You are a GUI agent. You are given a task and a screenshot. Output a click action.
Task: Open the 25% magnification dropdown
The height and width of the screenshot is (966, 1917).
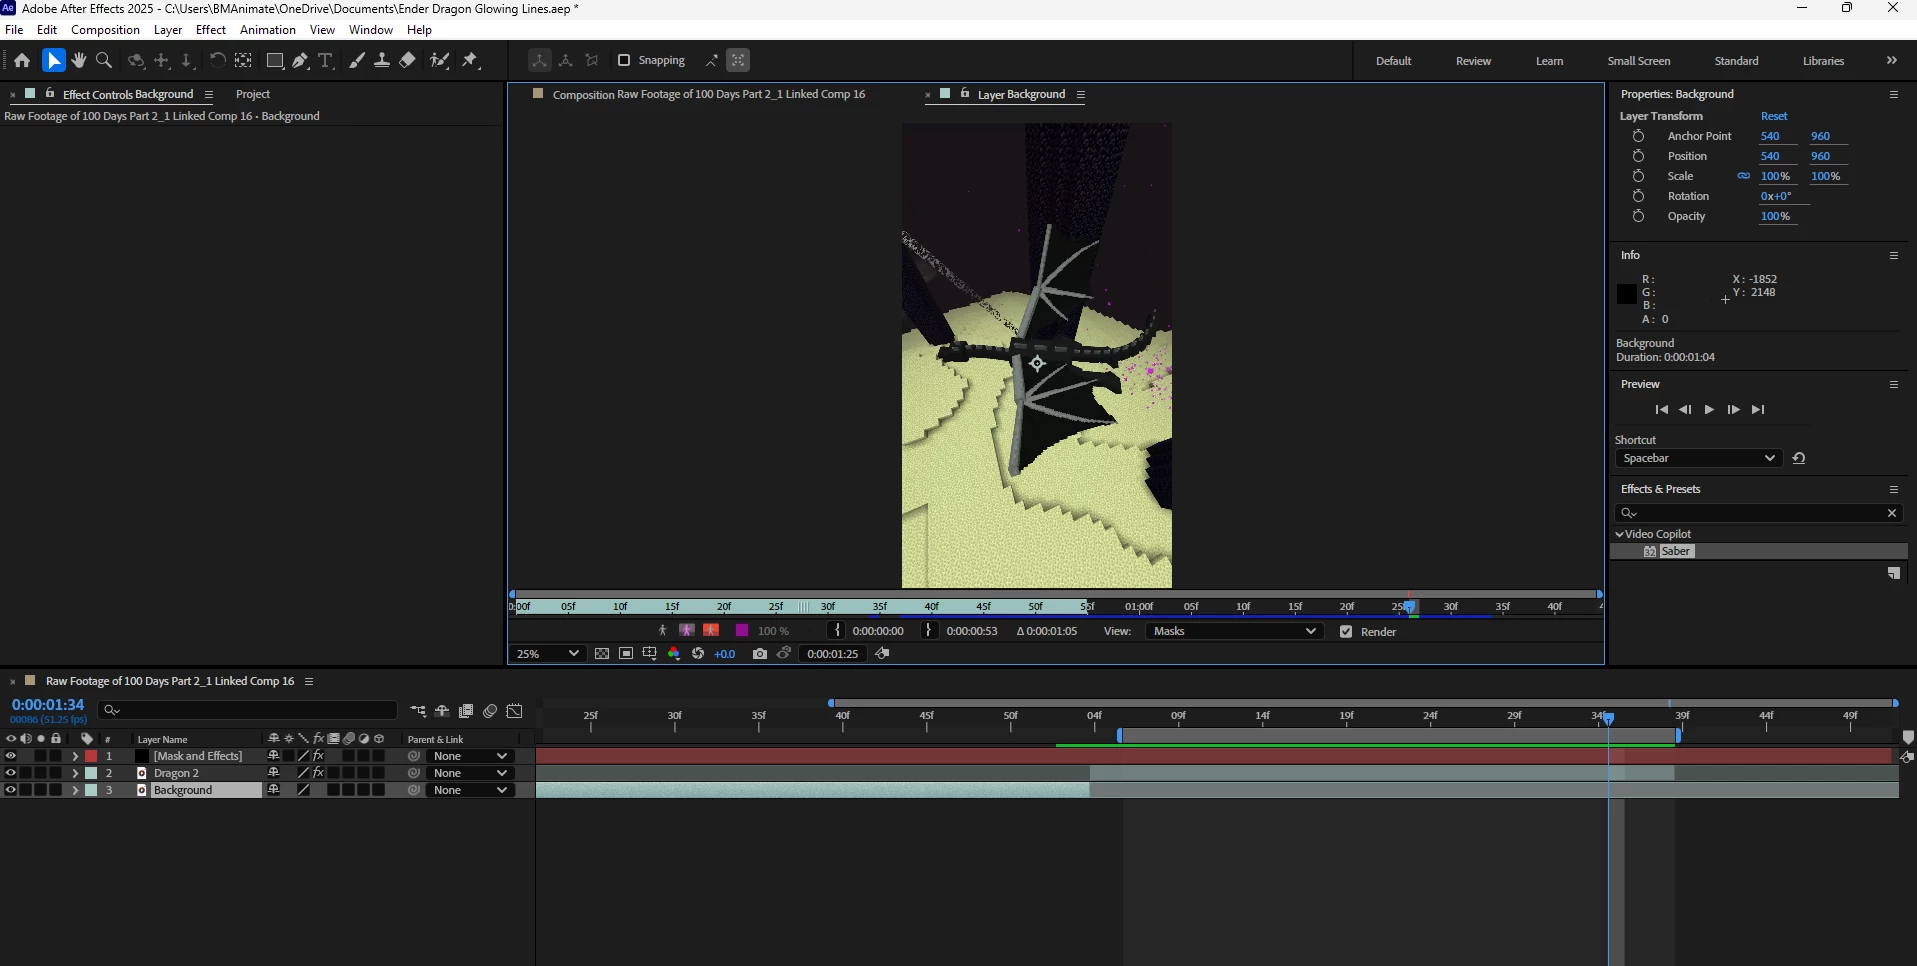click(x=546, y=654)
